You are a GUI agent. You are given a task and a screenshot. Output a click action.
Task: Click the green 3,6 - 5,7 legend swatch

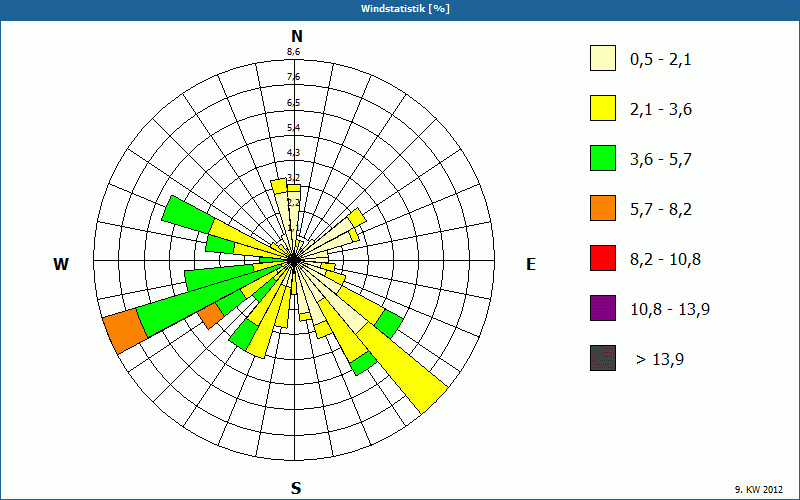[603, 158]
